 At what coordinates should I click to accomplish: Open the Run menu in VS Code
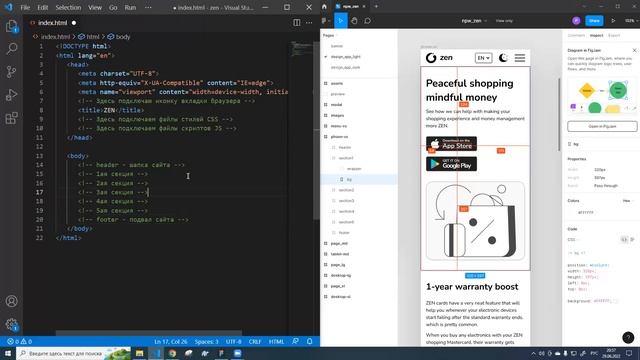click(130, 7)
